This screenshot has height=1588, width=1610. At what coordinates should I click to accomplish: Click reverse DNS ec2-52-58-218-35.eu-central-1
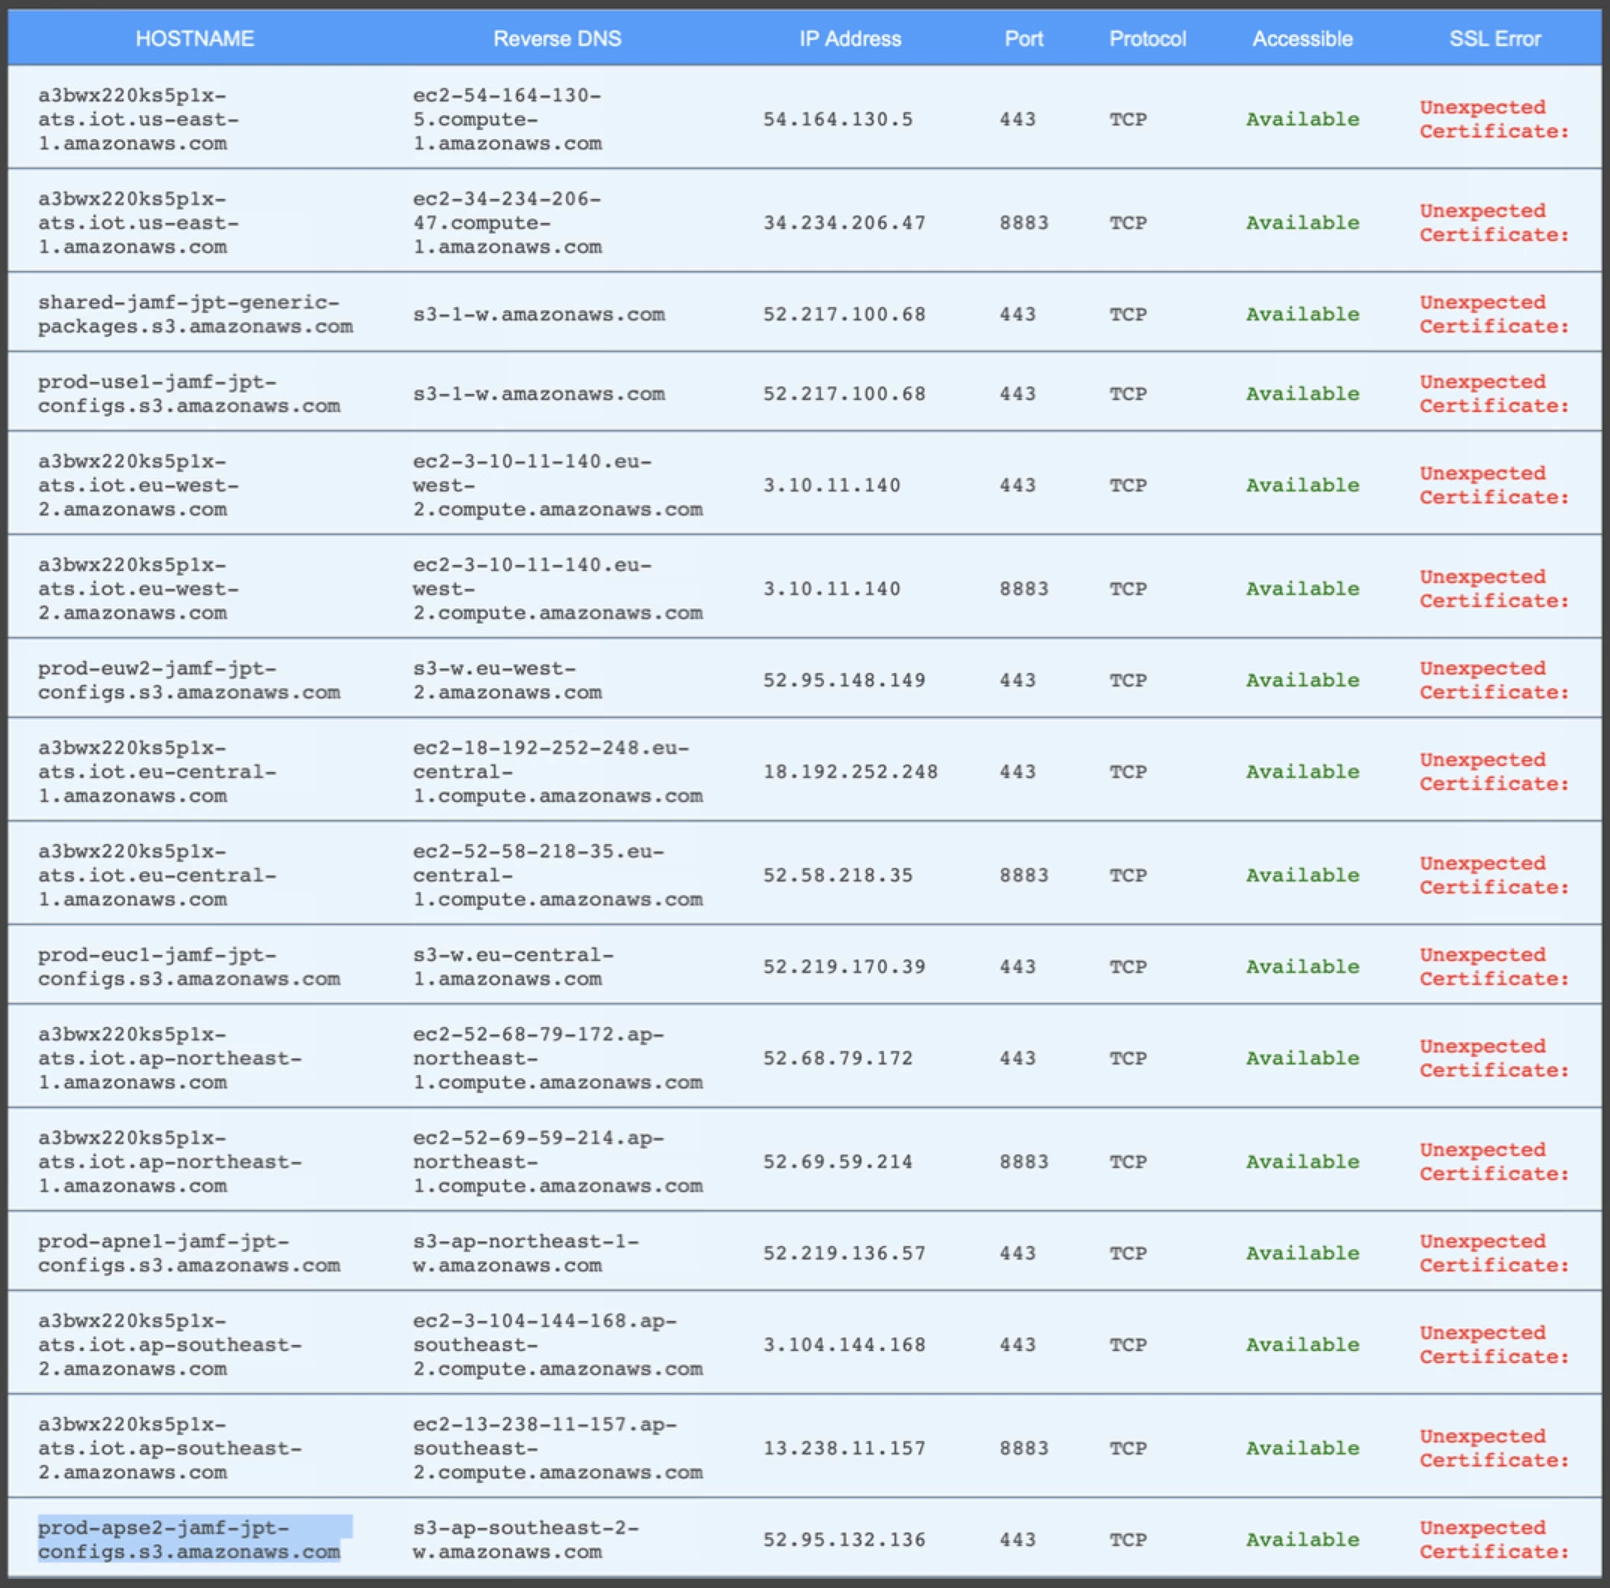[557, 875]
